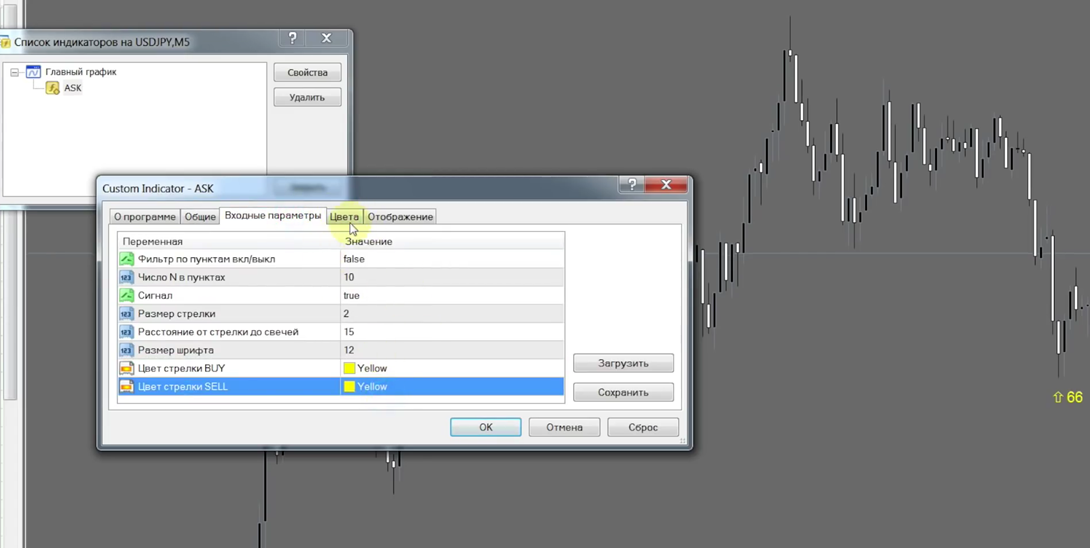Image resolution: width=1090 pixels, height=548 pixels.
Task: Select 'Расстояние от стрелки до свечей' label
Action: [x=218, y=332]
